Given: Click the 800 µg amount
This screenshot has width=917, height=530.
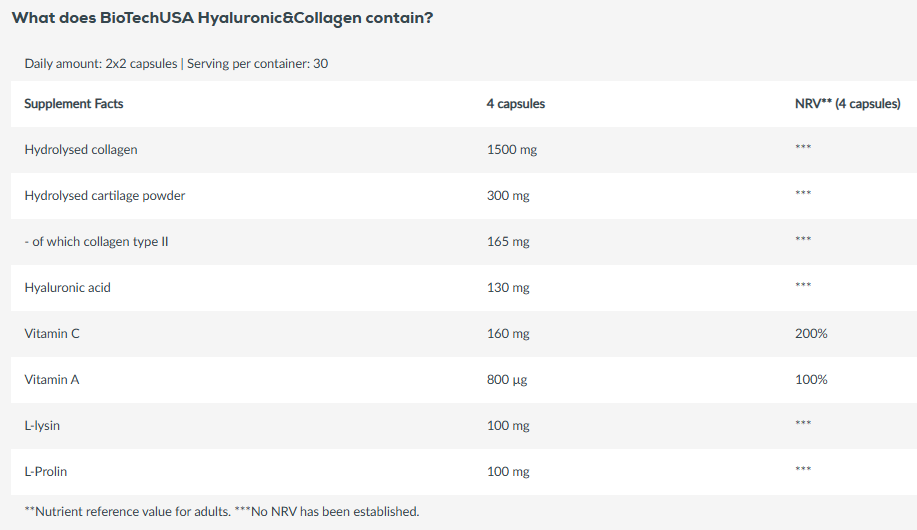Looking at the screenshot, I should pyautogui.click(x=507, y=380).
